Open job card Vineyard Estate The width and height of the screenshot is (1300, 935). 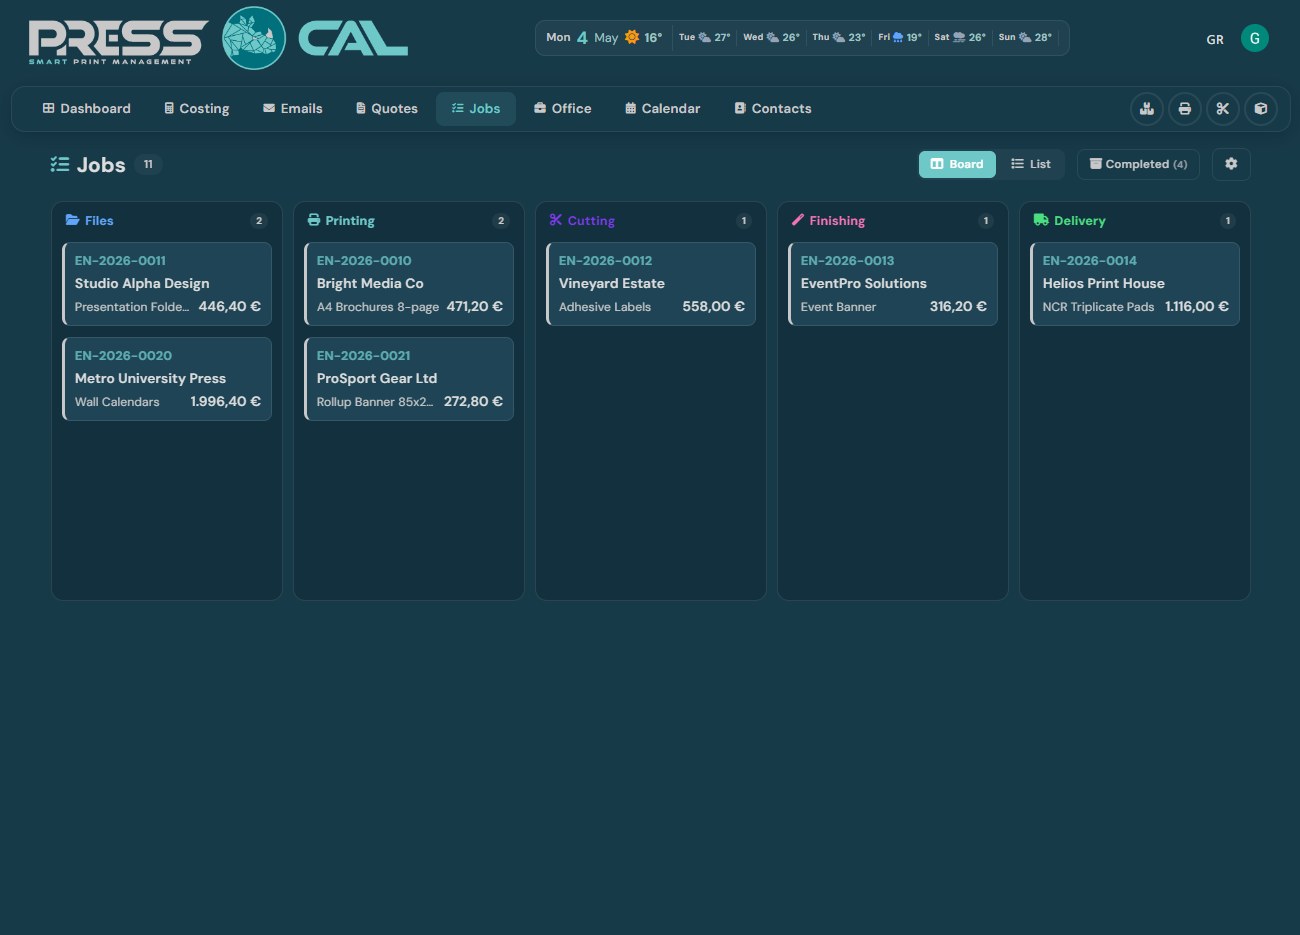[651, 284]
